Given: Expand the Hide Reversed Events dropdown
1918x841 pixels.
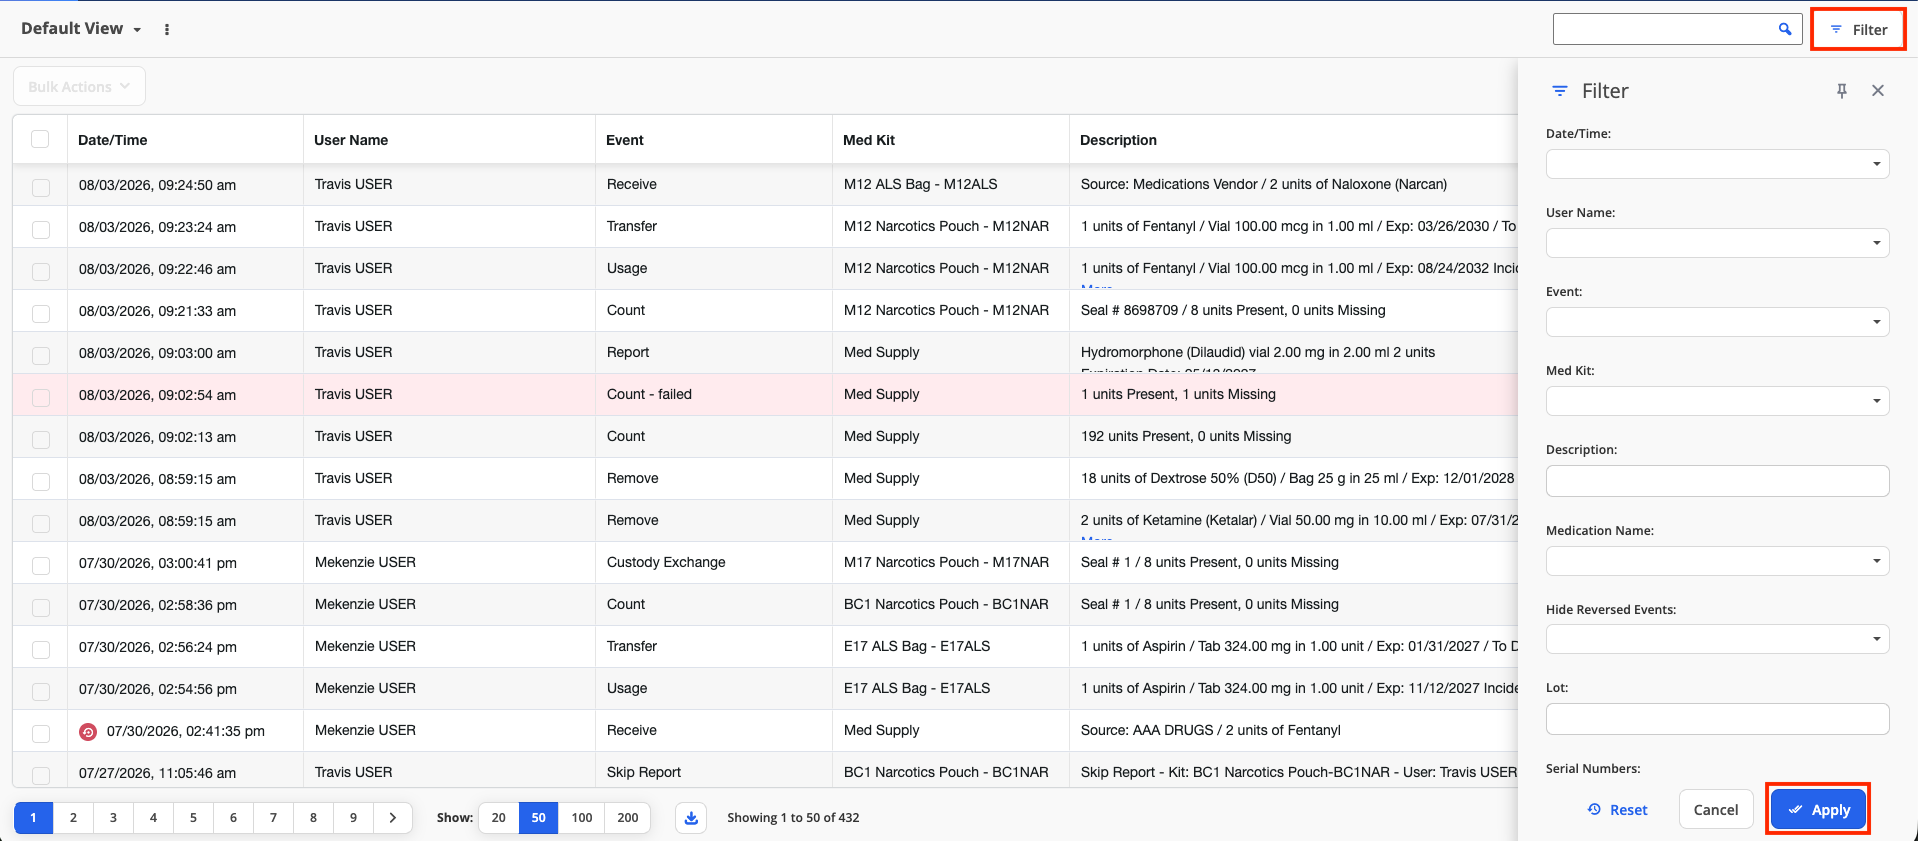Looking at the screenshot, I should pyautogui.click(x=1717, y=639).
